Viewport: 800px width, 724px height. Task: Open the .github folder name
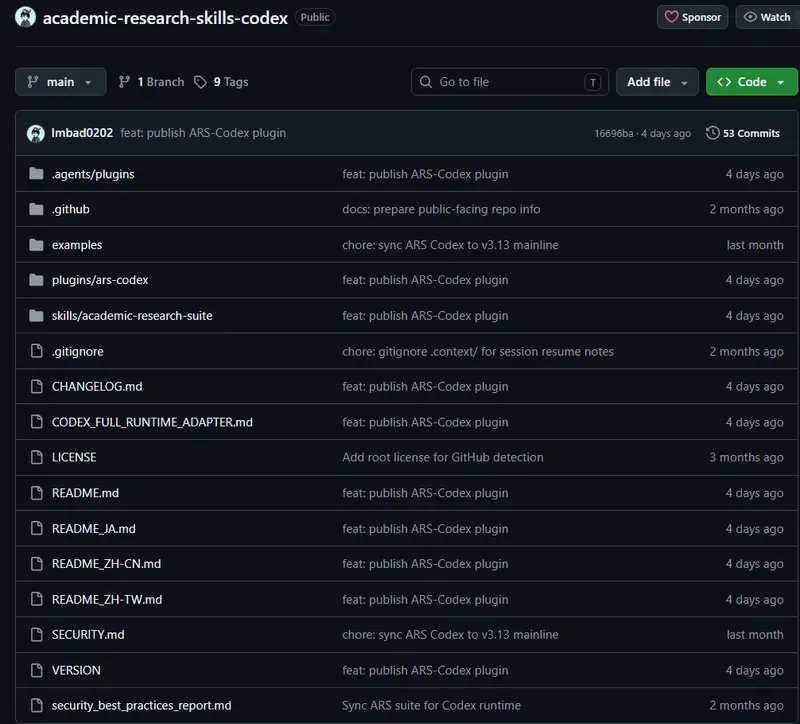70,209
